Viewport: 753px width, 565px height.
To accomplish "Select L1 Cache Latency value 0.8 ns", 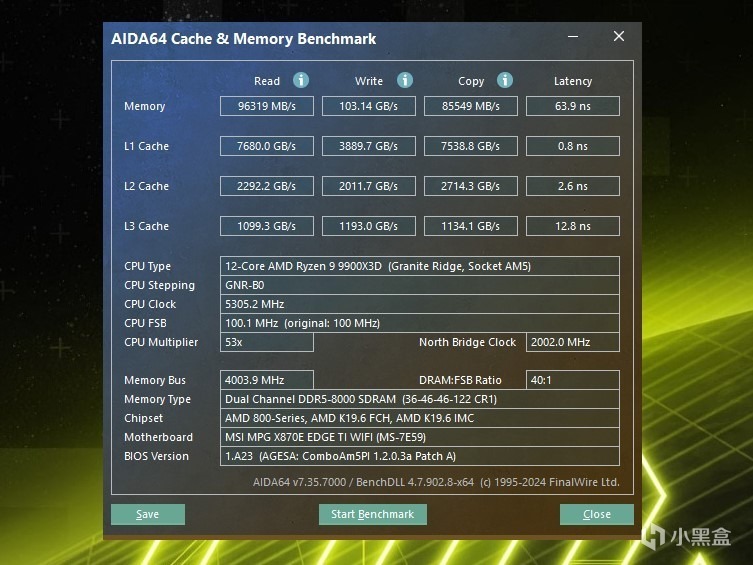I will click(x=573, y=146).
